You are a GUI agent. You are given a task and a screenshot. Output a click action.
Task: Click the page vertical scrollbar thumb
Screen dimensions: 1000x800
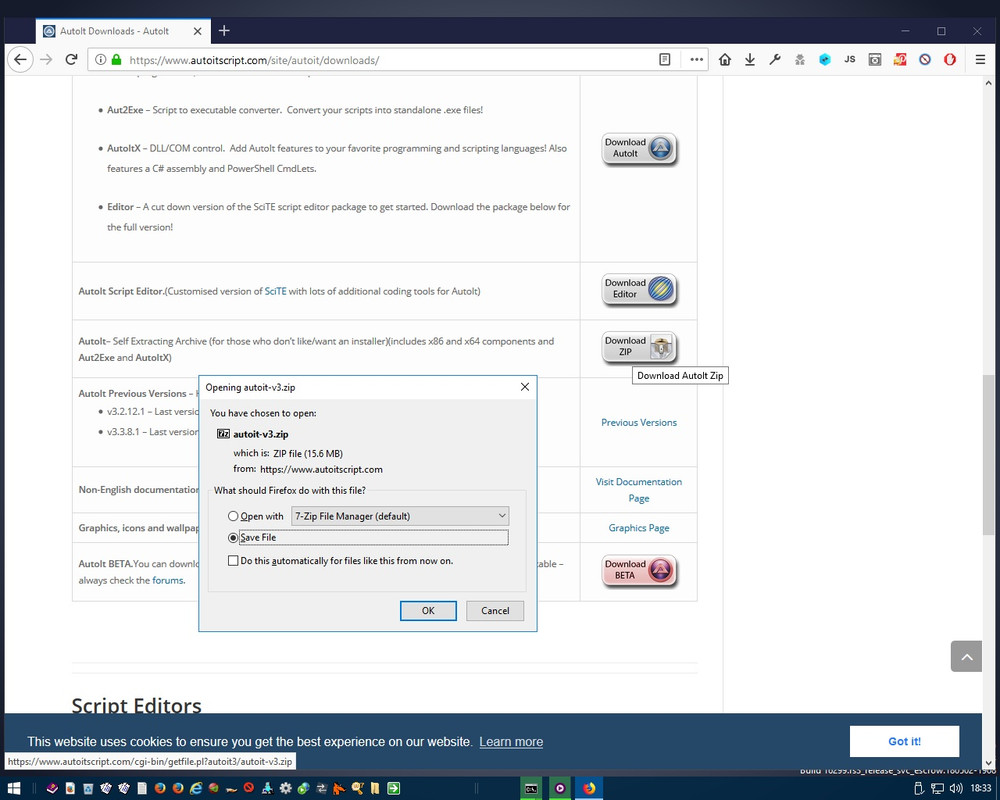coord(988,454)
